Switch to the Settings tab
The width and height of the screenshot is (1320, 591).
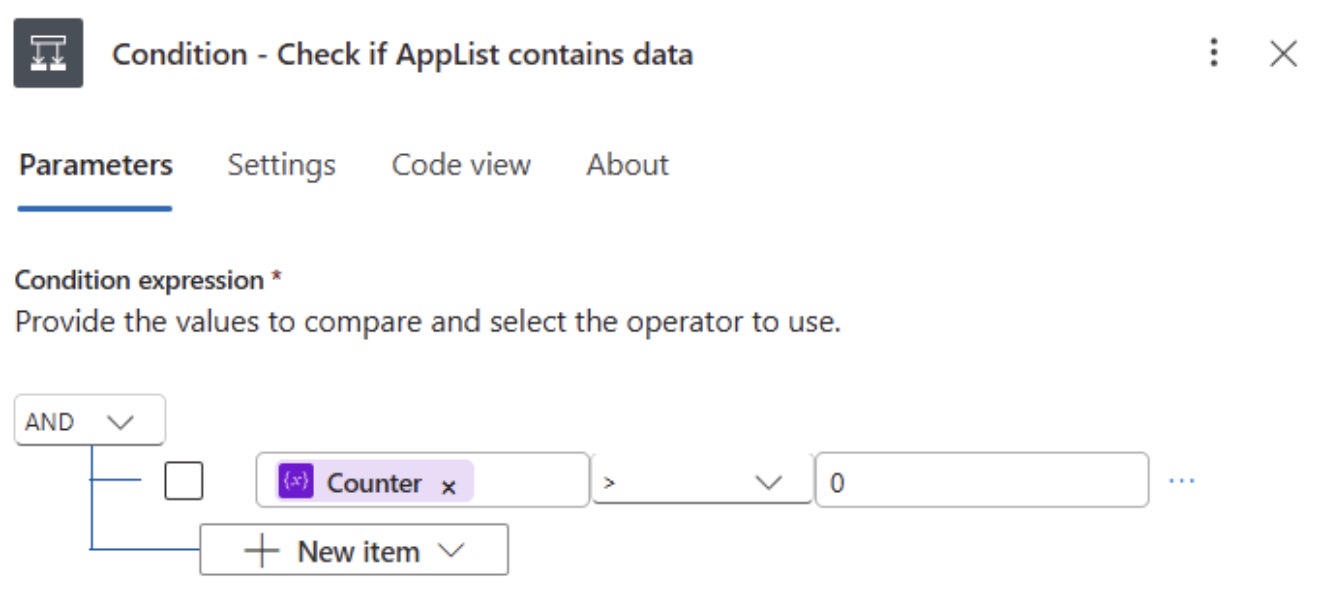coord(281,165)
